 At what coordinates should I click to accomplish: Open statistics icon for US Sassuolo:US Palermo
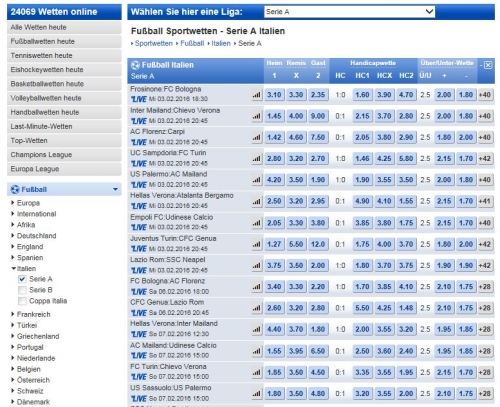coord(257,393)
